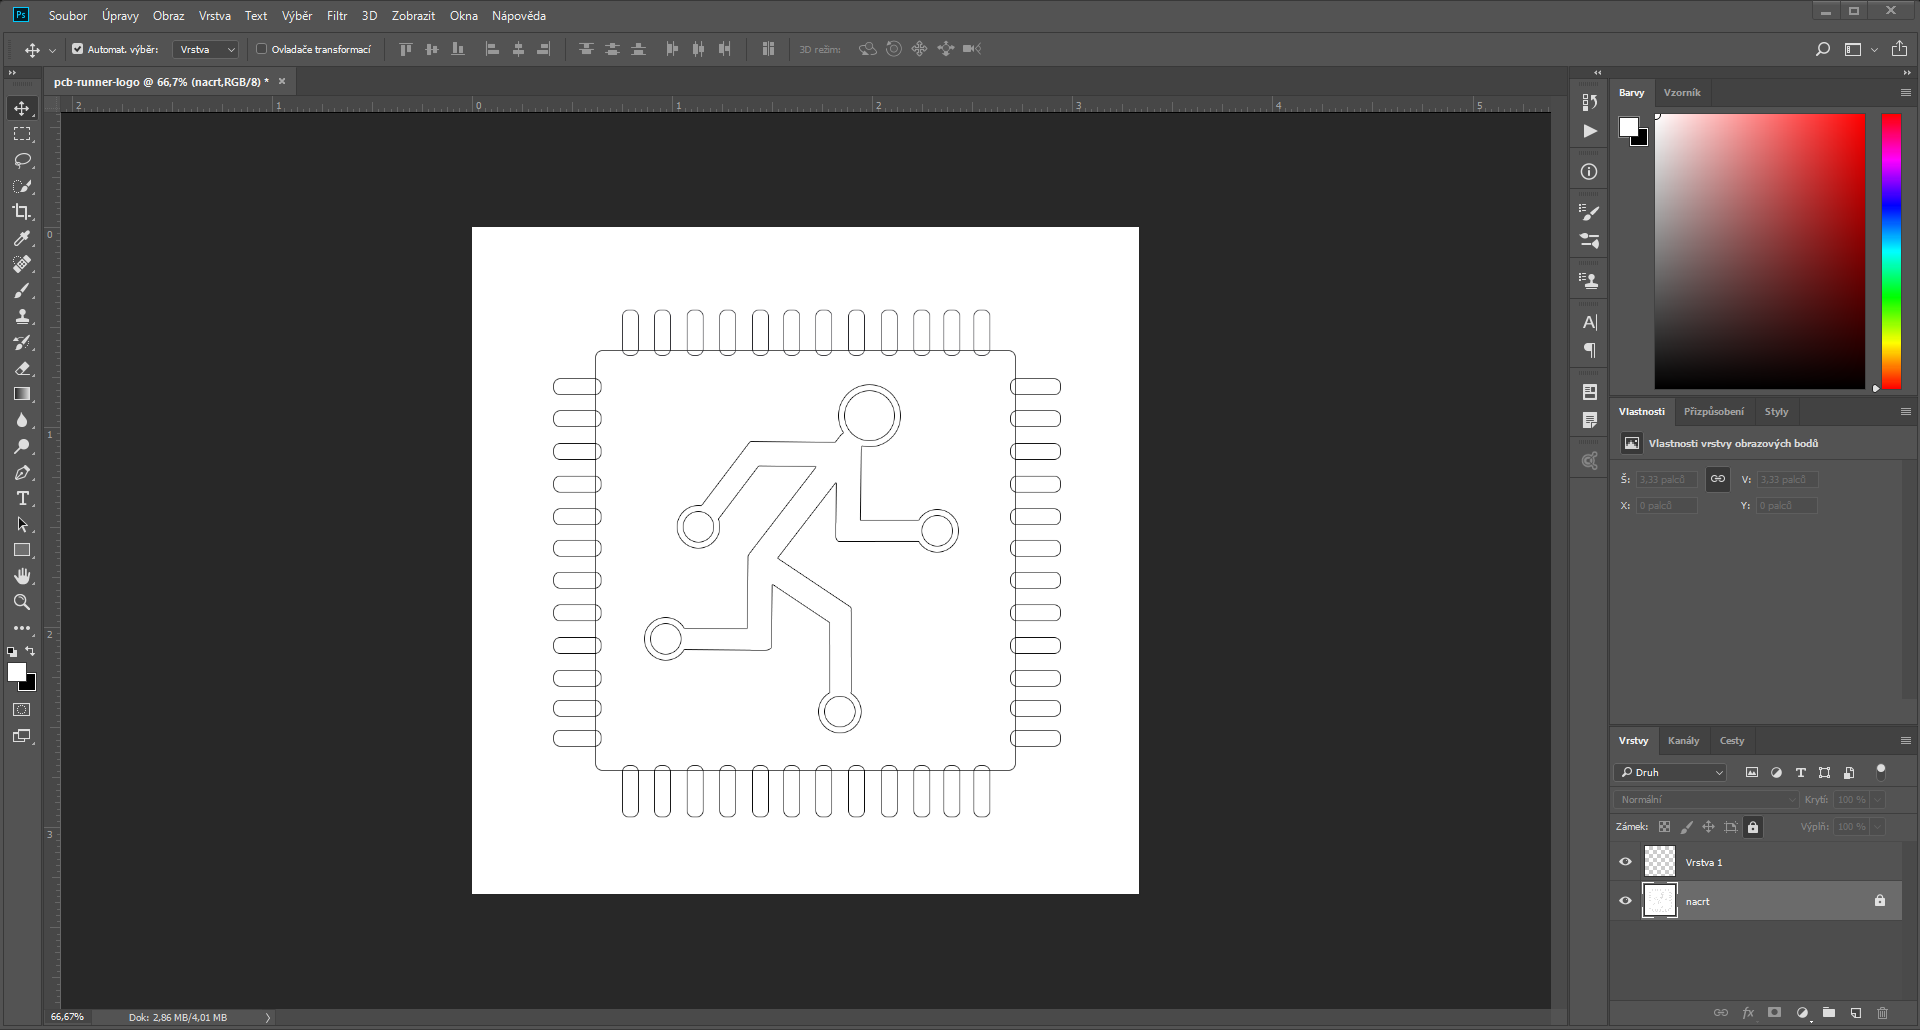Open the fx layer styles menu
The width and height of the screenshot is (1920, 1030).
click(x=1748, y=1013)
